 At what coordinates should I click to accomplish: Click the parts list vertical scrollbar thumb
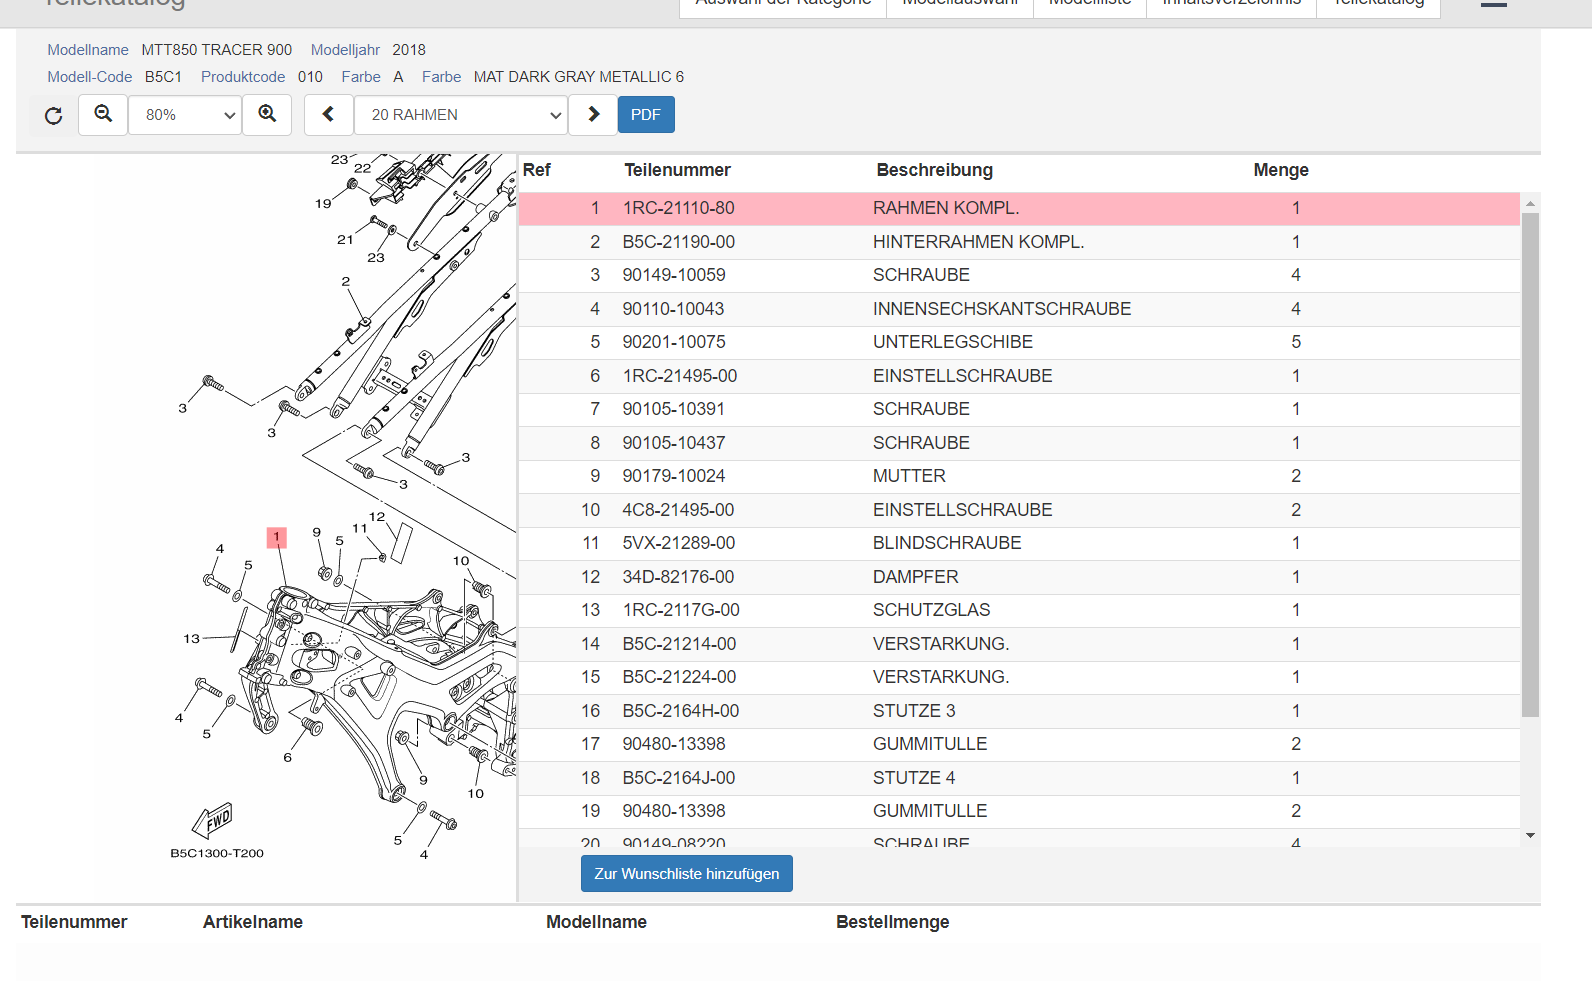coord(1530,464)
